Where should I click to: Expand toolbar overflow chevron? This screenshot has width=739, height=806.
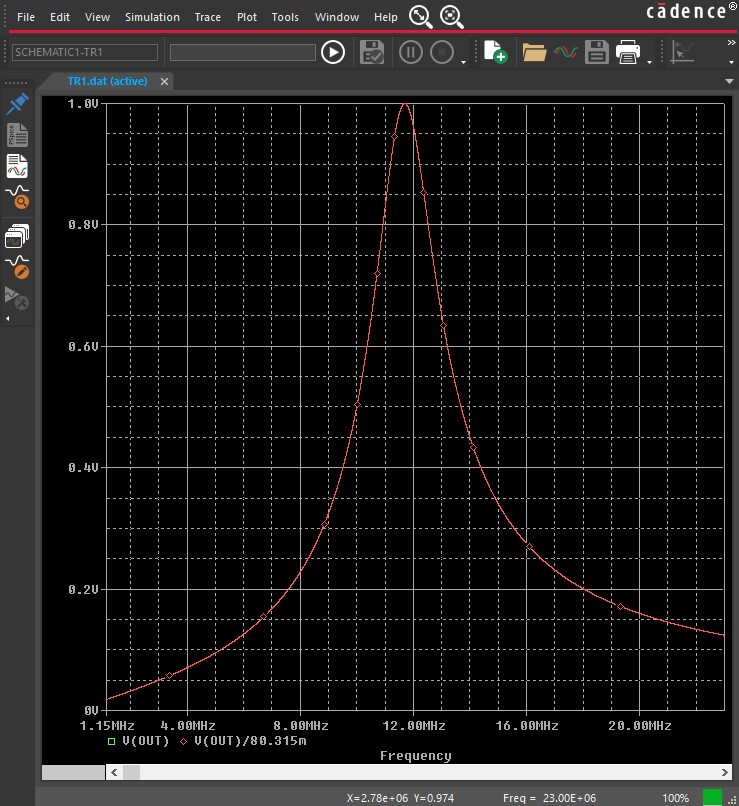[731, 43]
